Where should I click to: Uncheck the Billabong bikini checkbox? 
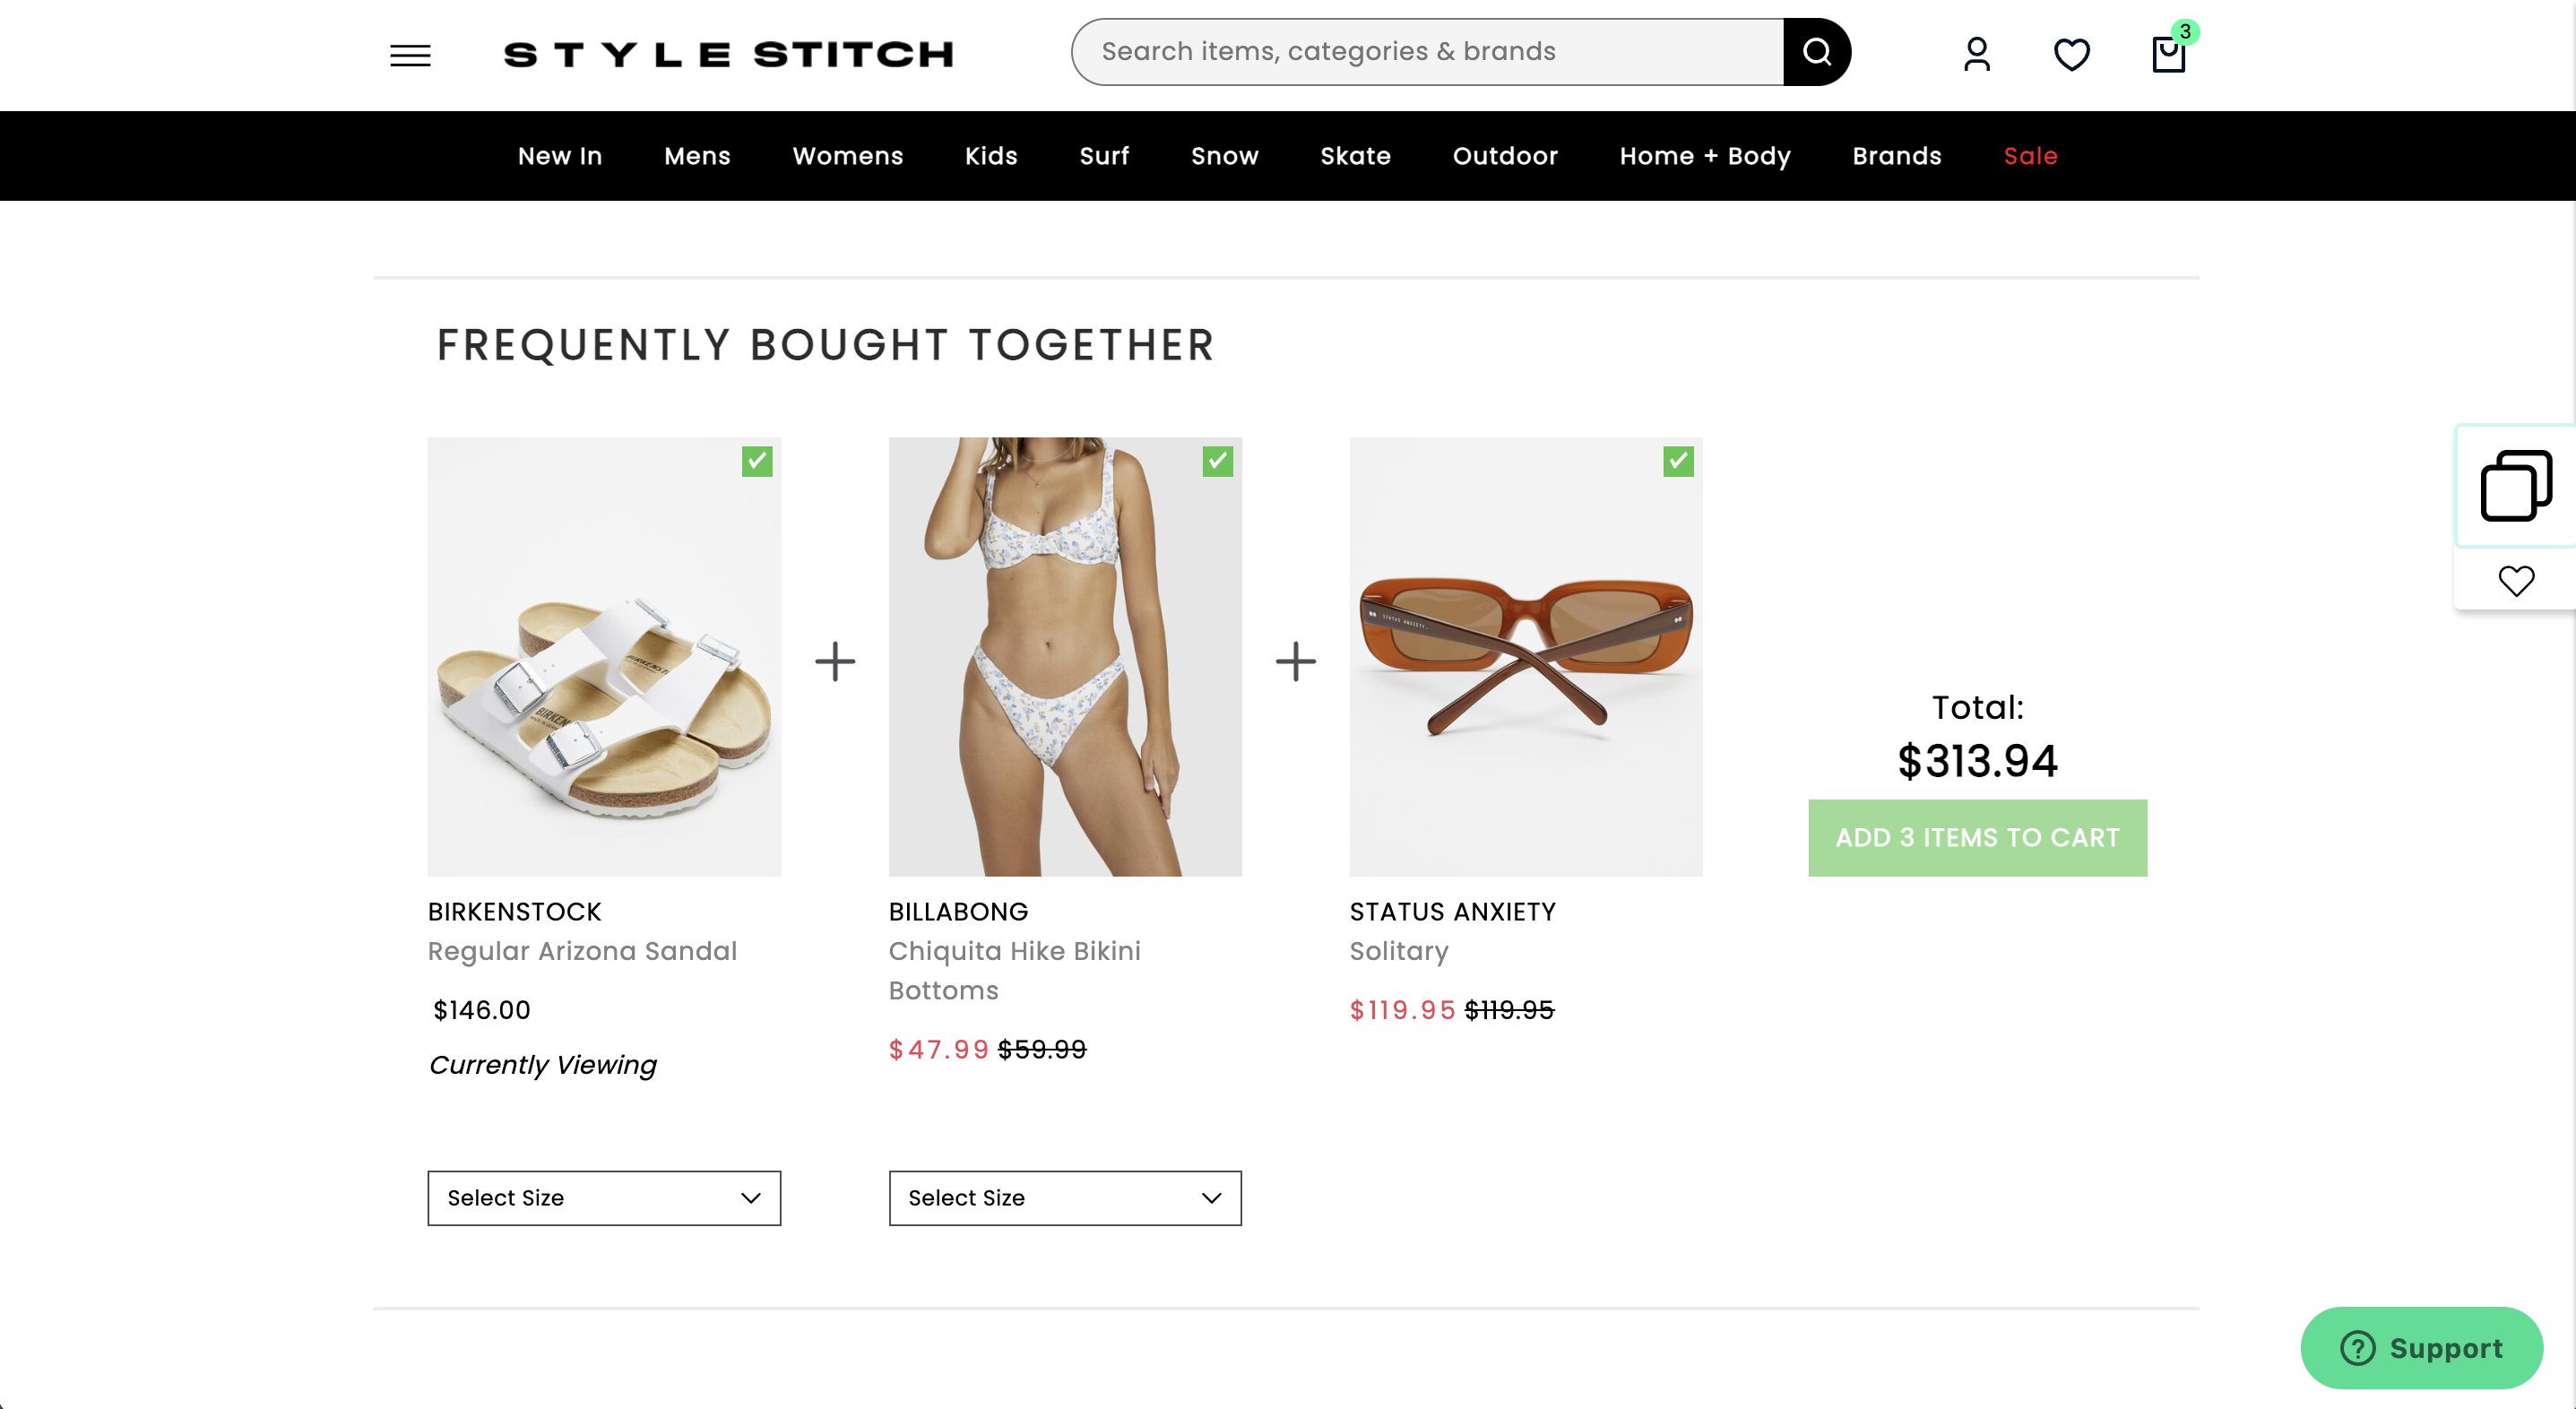[1217, 461]
